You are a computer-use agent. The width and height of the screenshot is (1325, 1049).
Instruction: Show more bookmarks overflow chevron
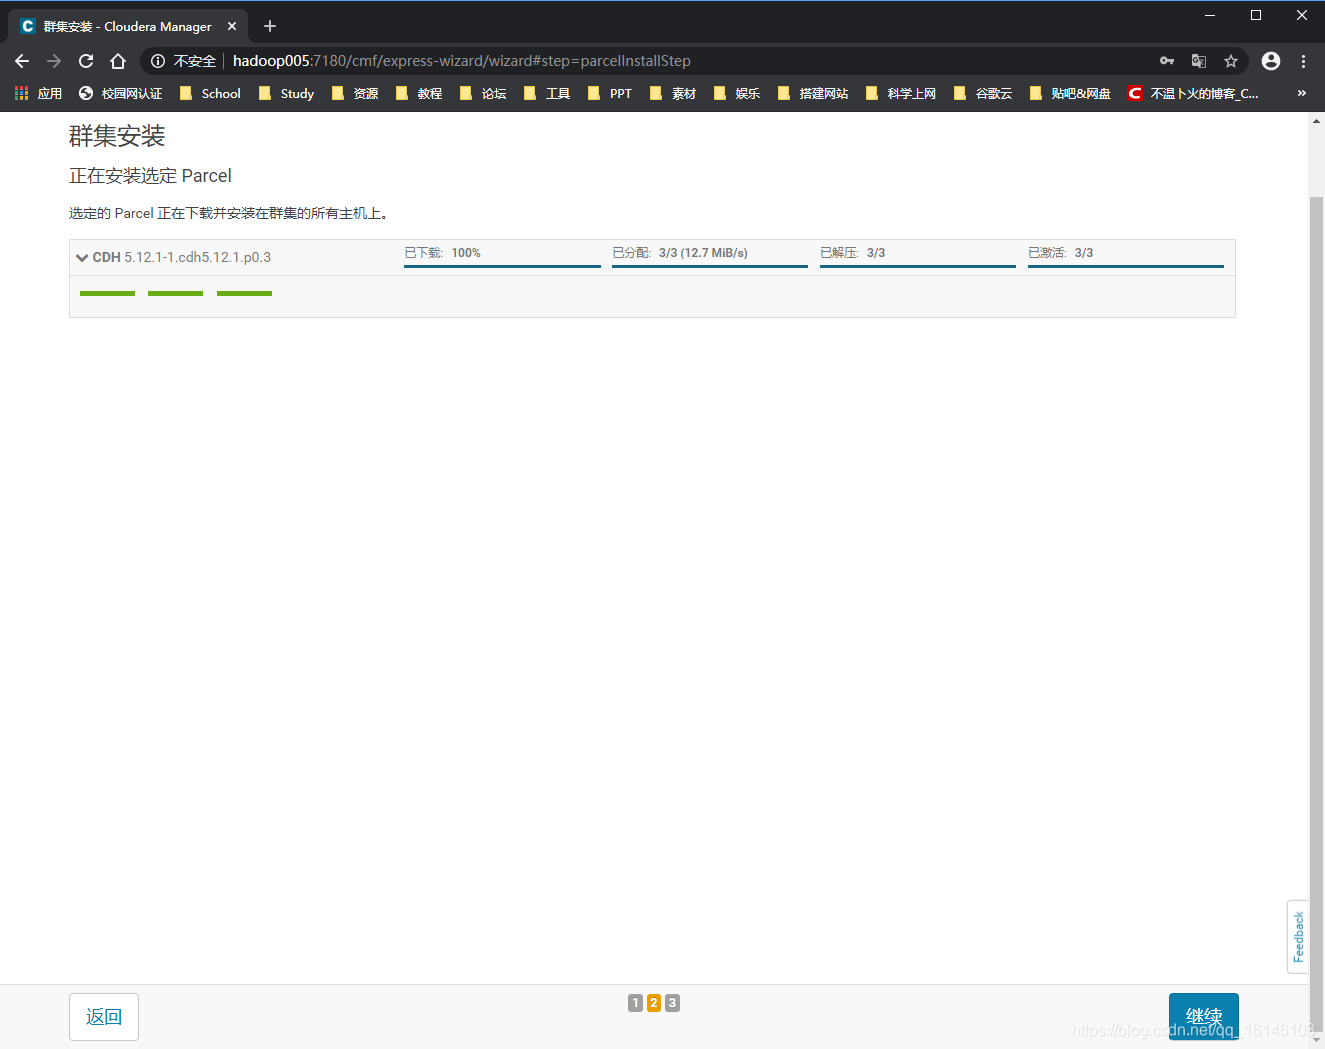click(x=1301, y=93)
